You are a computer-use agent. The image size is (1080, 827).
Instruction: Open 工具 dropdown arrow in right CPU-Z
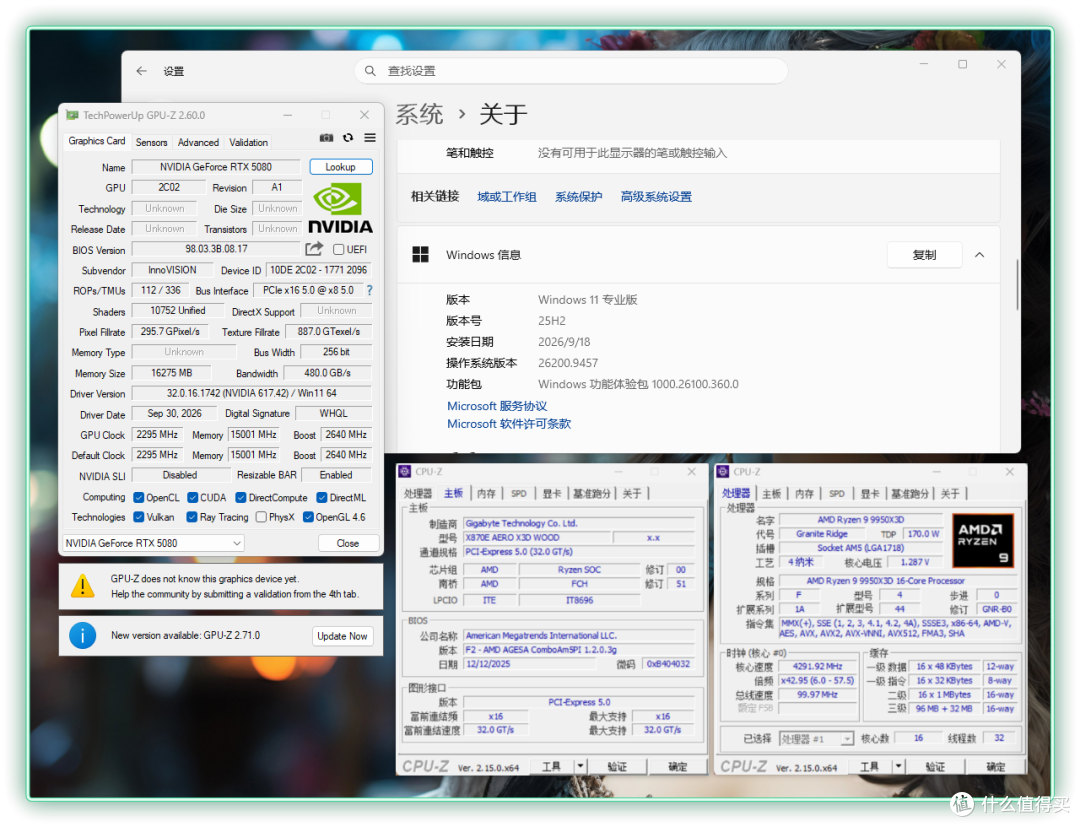(x=898, y=766)
